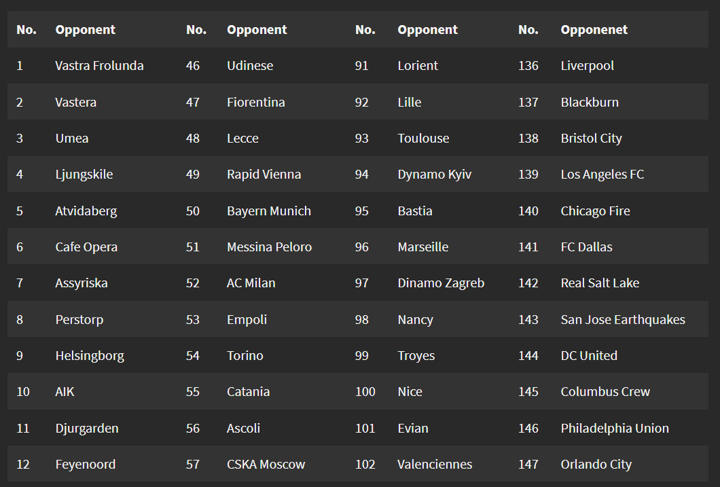Select the Liverpool cell in last column

(587, 66)
